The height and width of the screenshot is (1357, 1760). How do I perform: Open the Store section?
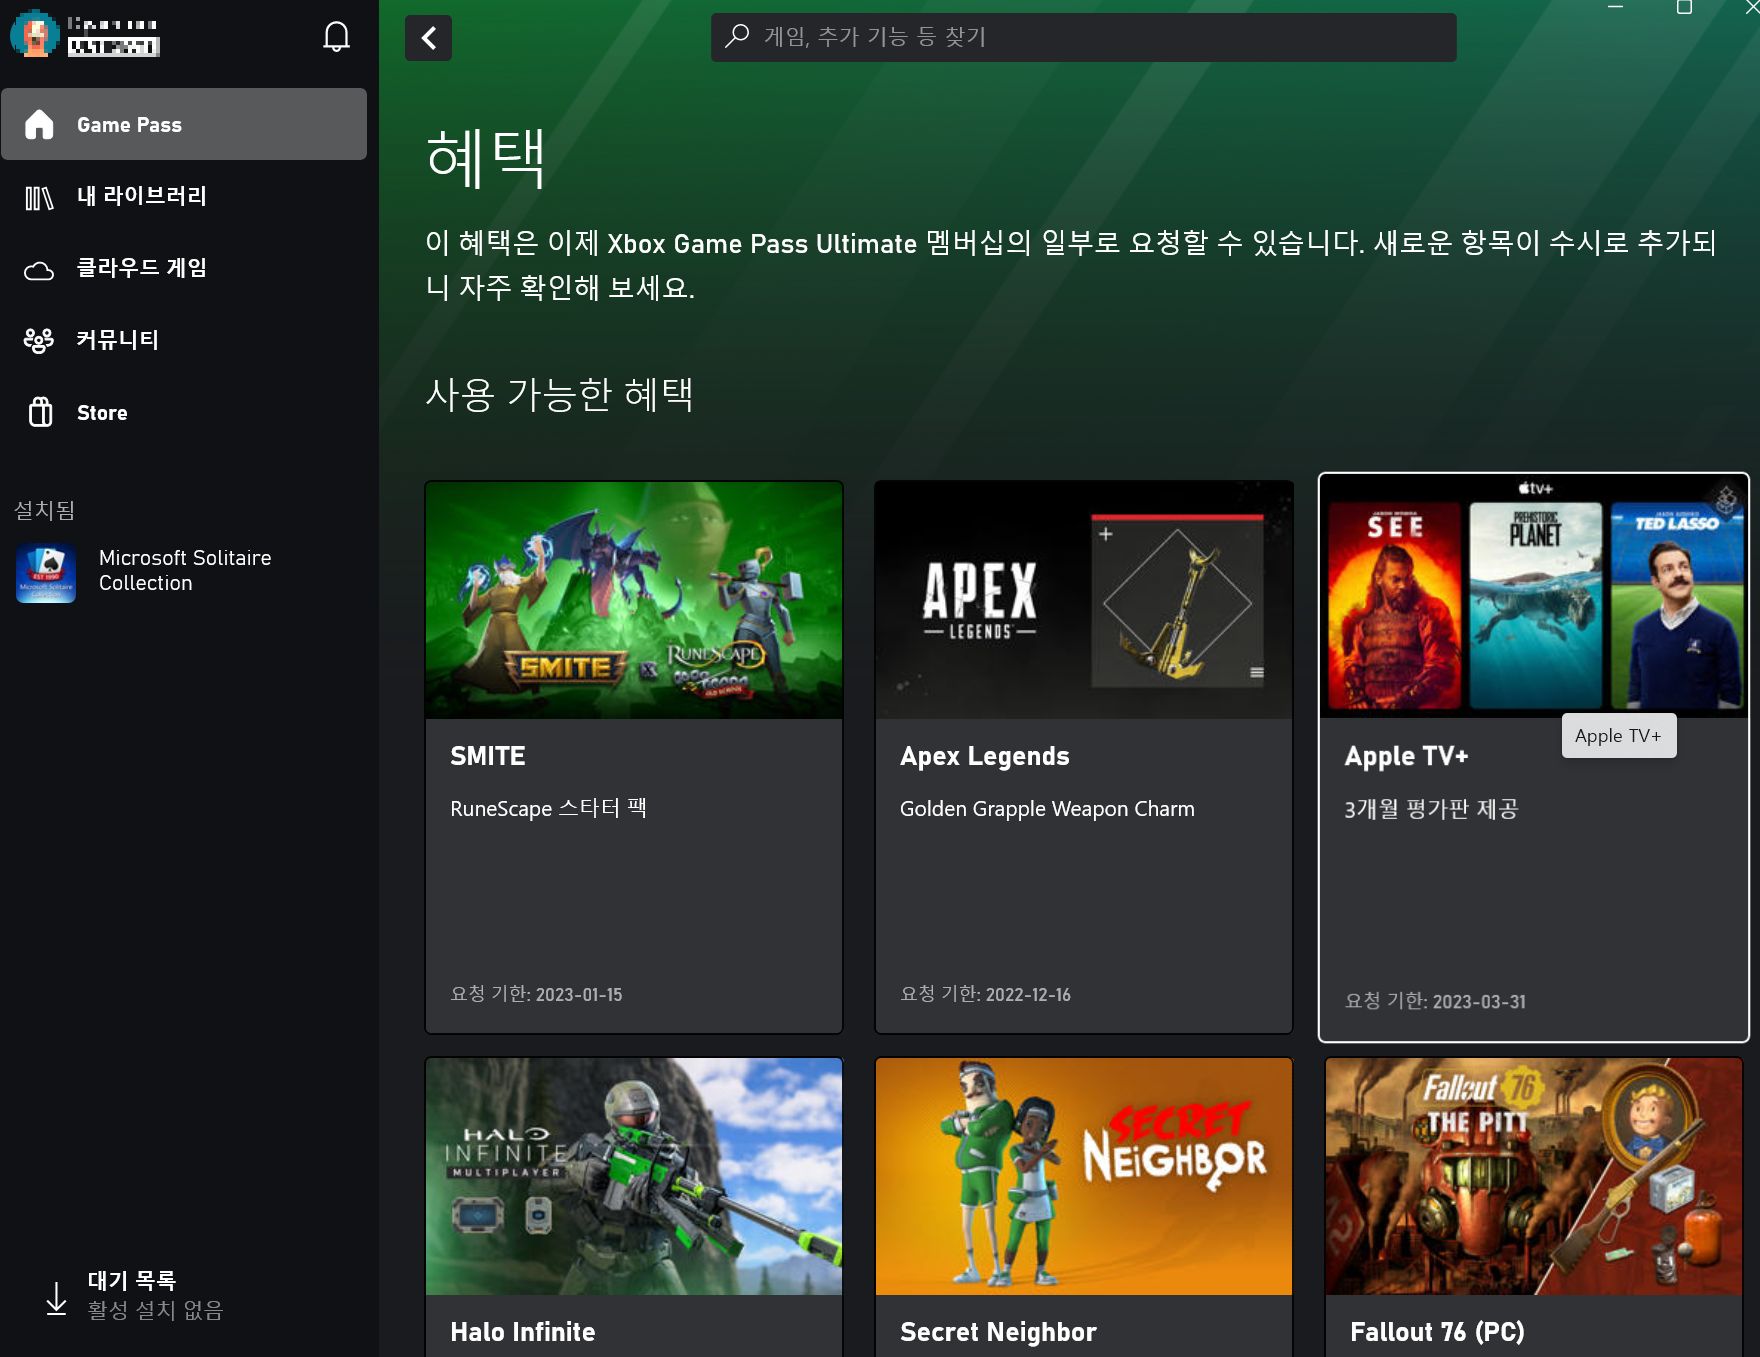(184, 412)
